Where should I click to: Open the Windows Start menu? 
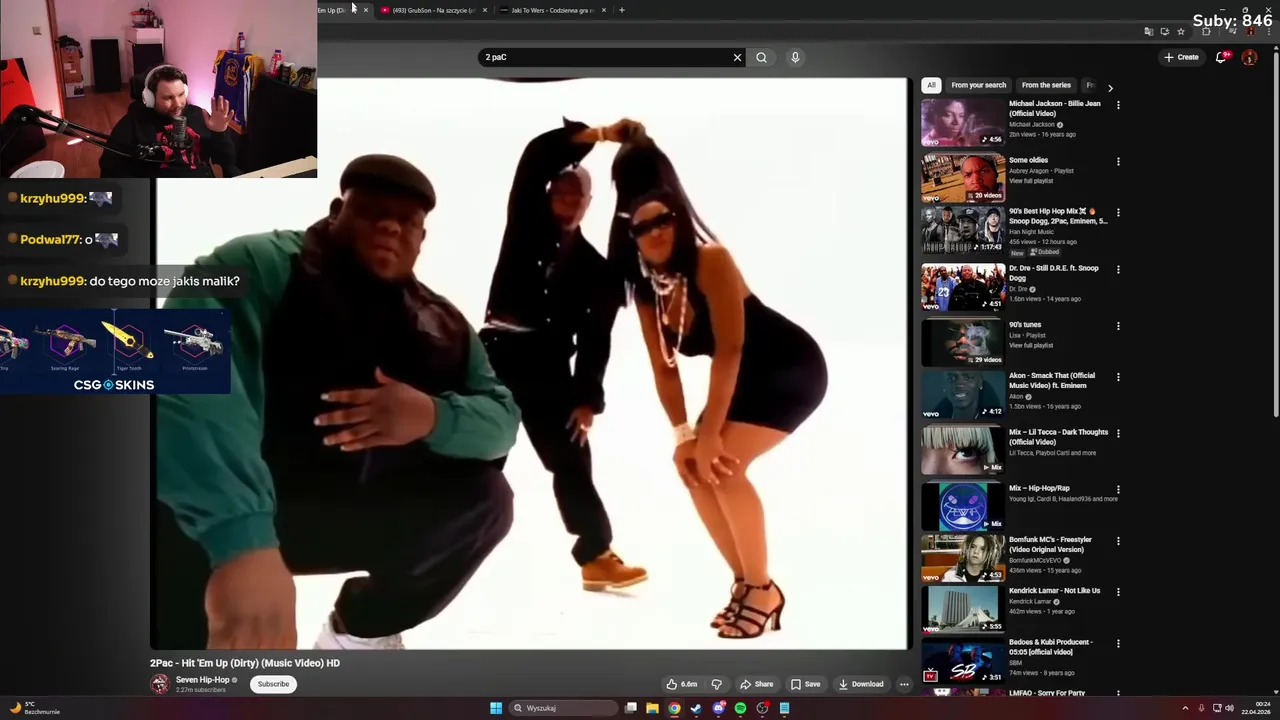[x=496, y=708]
